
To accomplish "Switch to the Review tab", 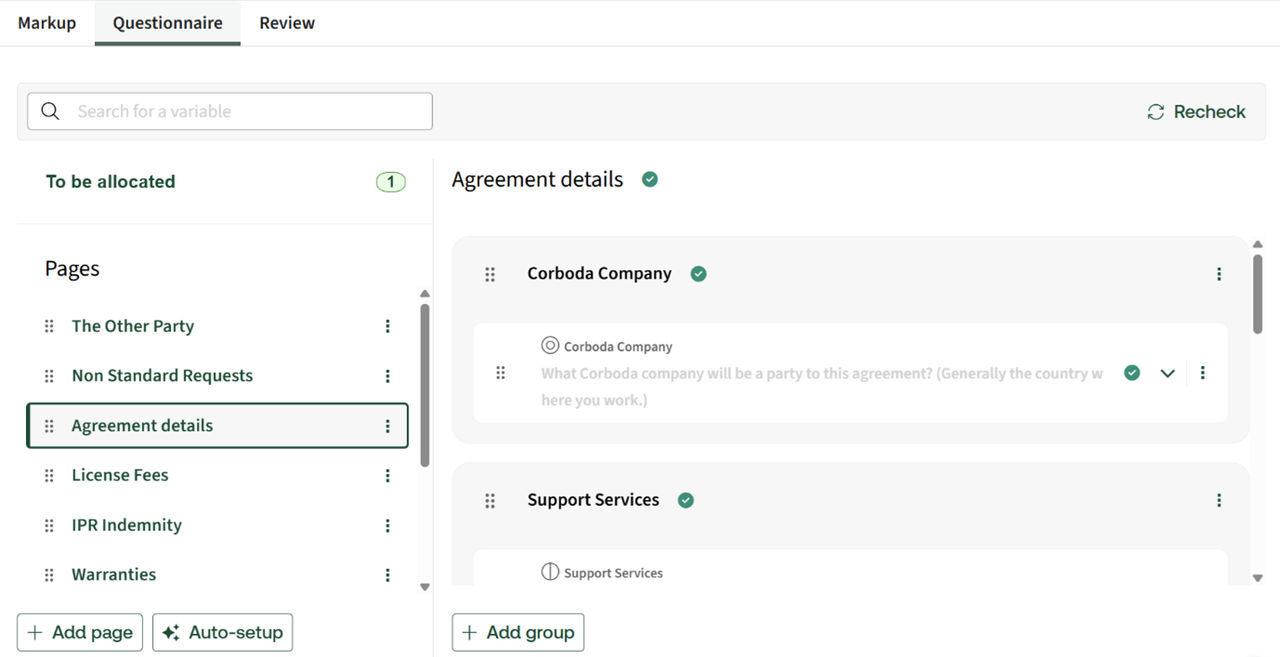I will 287,22.
